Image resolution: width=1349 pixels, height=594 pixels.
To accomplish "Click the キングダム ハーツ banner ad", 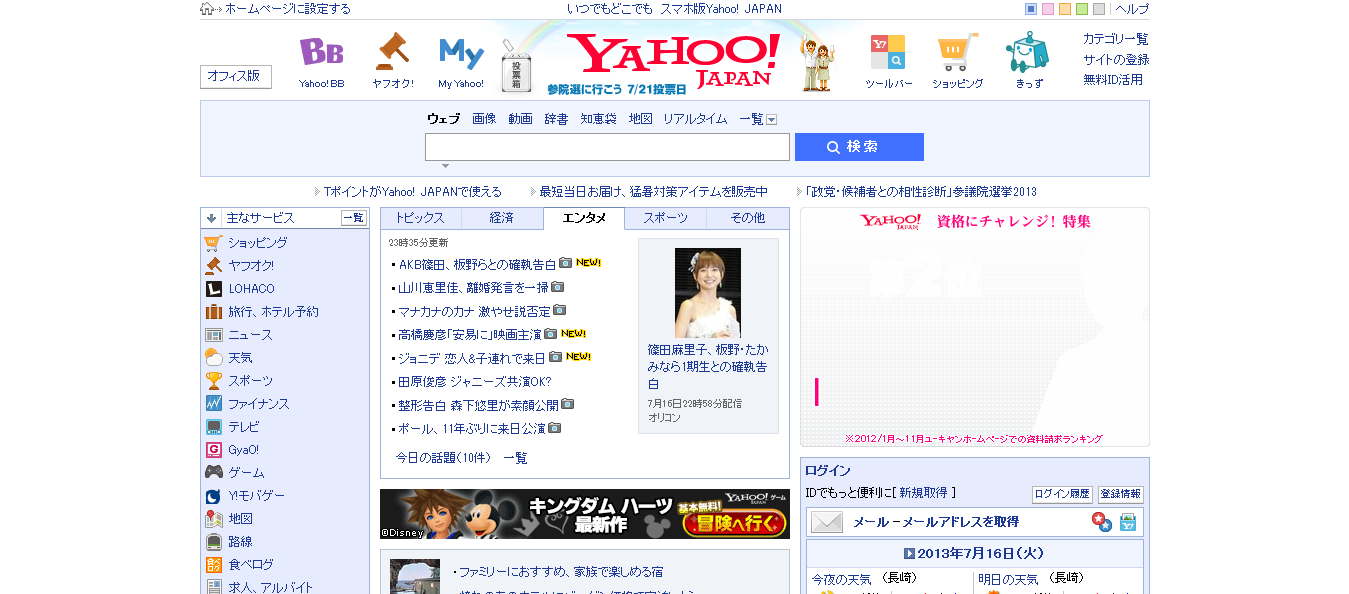I will (x=585, y=514).
